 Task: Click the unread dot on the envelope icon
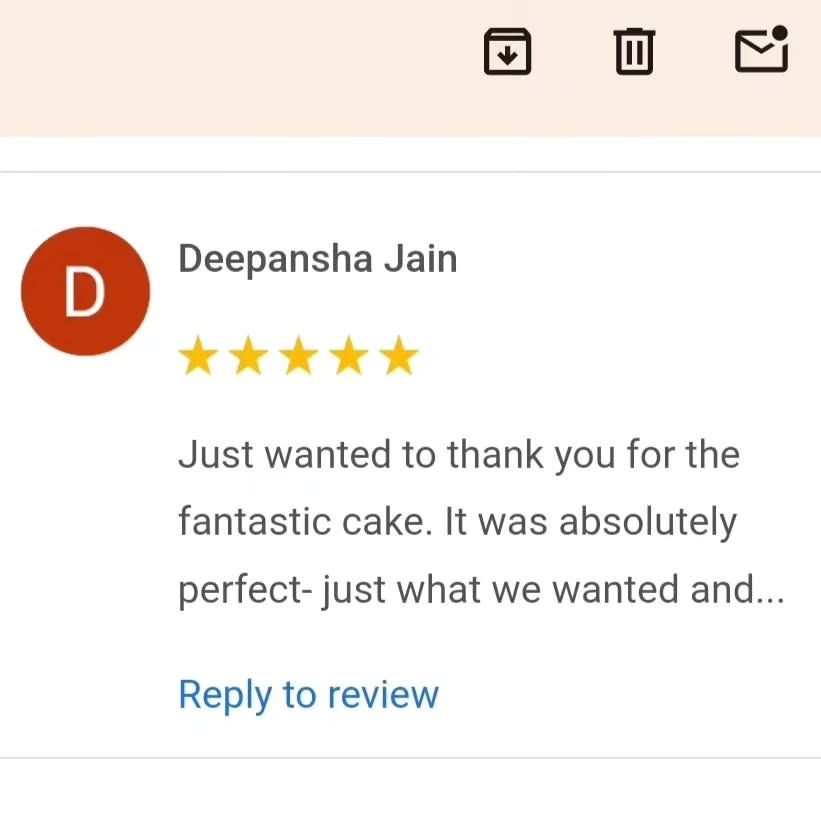[780, 32]
